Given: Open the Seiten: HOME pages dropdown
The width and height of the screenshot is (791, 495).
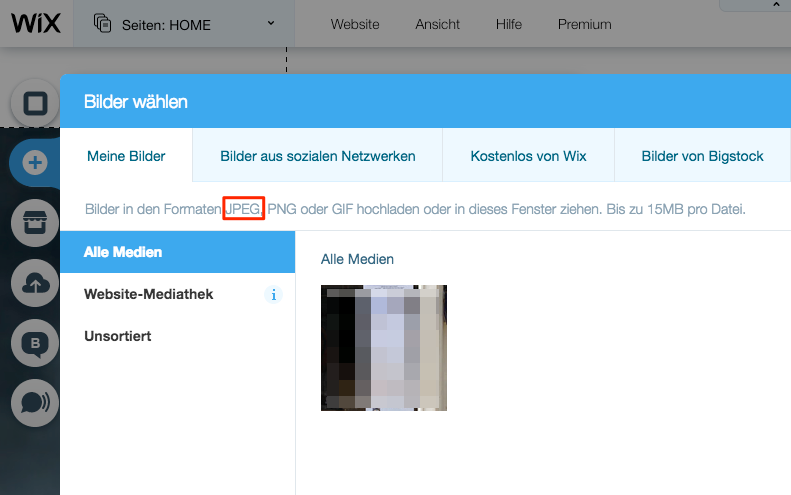Looking at the screenshot, I should click(184, 24).
